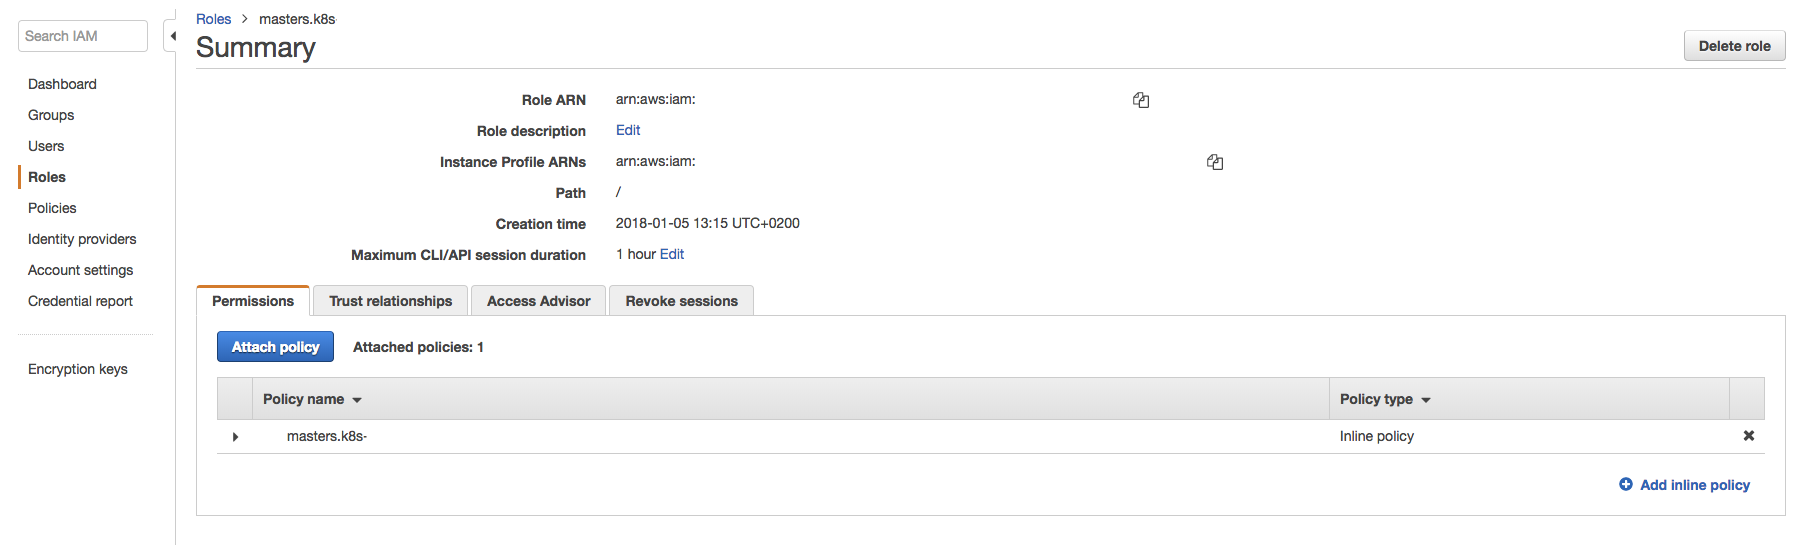Open the Revoke sessions tab
Viewport: 1797px width, 545px height.
pyautogui.click(x=681, y=301)
